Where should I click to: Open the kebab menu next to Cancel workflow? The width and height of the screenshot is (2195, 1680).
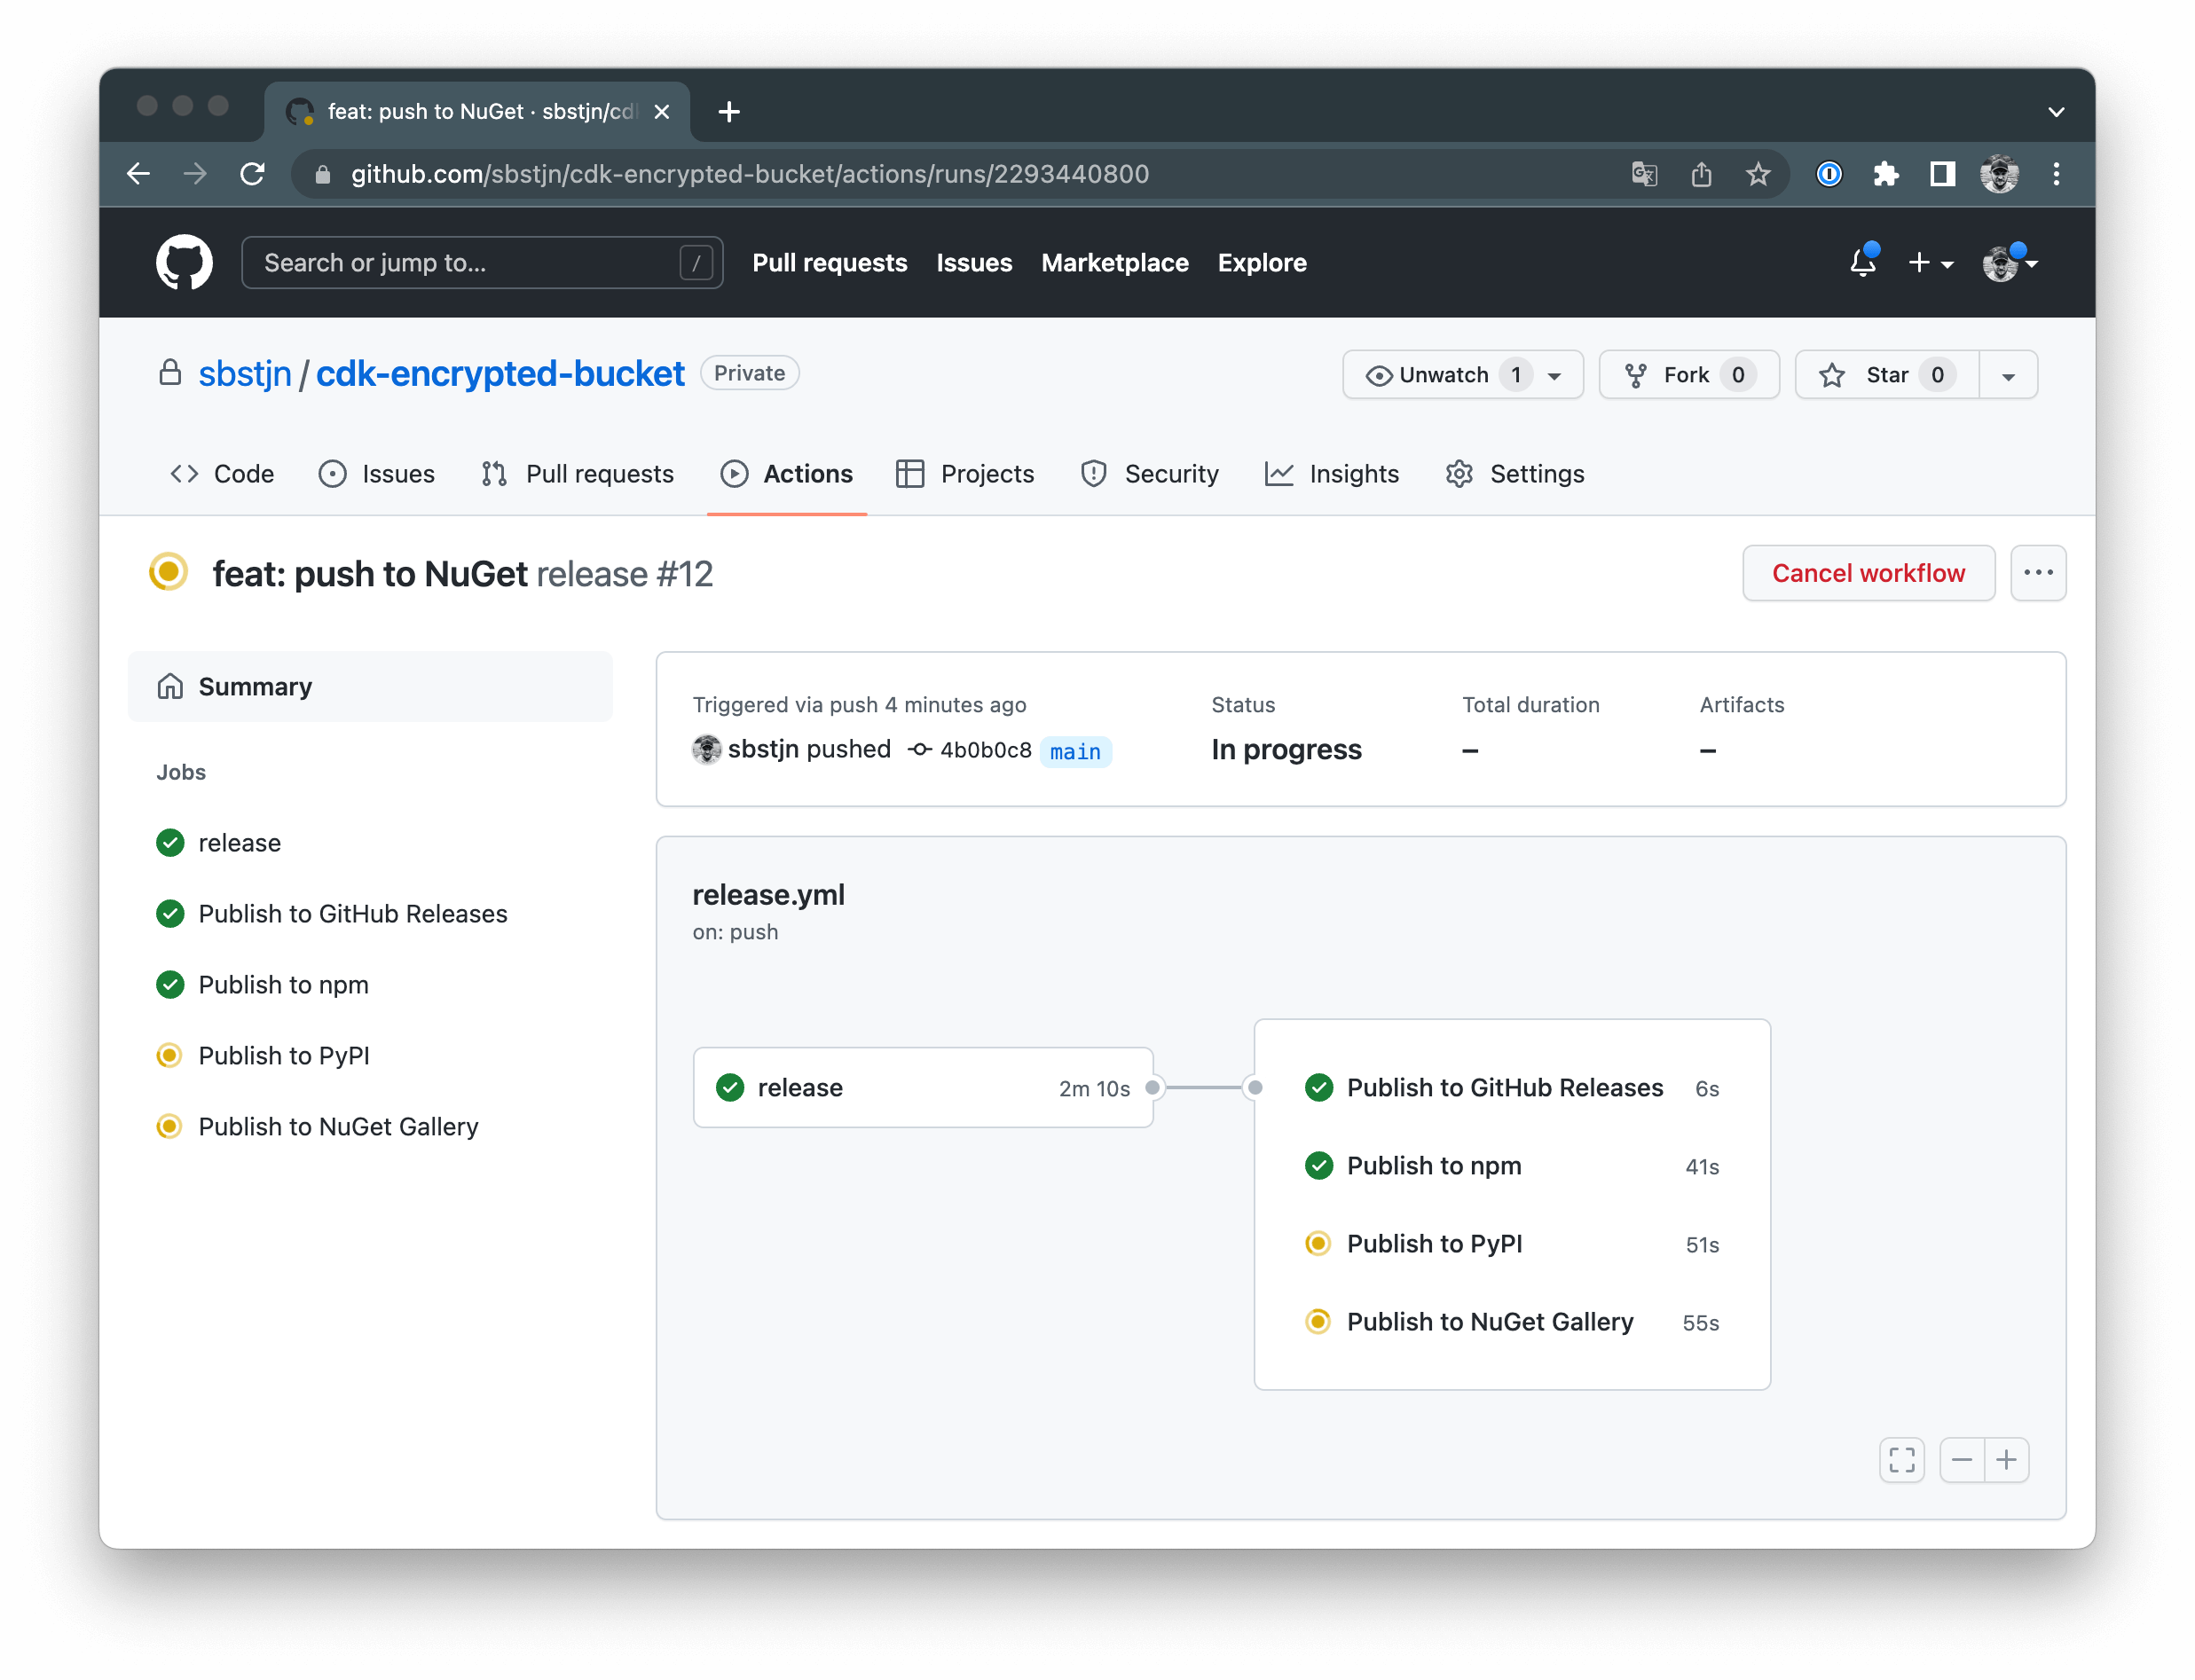(x=2038, y=573)
